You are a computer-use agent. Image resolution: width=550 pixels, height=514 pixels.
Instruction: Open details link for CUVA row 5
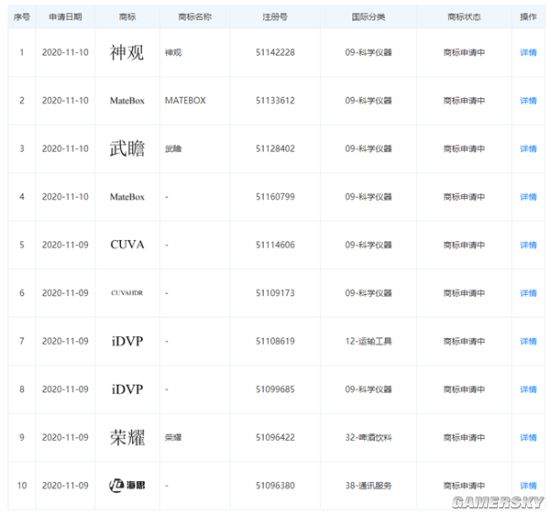tap(528, 245)
